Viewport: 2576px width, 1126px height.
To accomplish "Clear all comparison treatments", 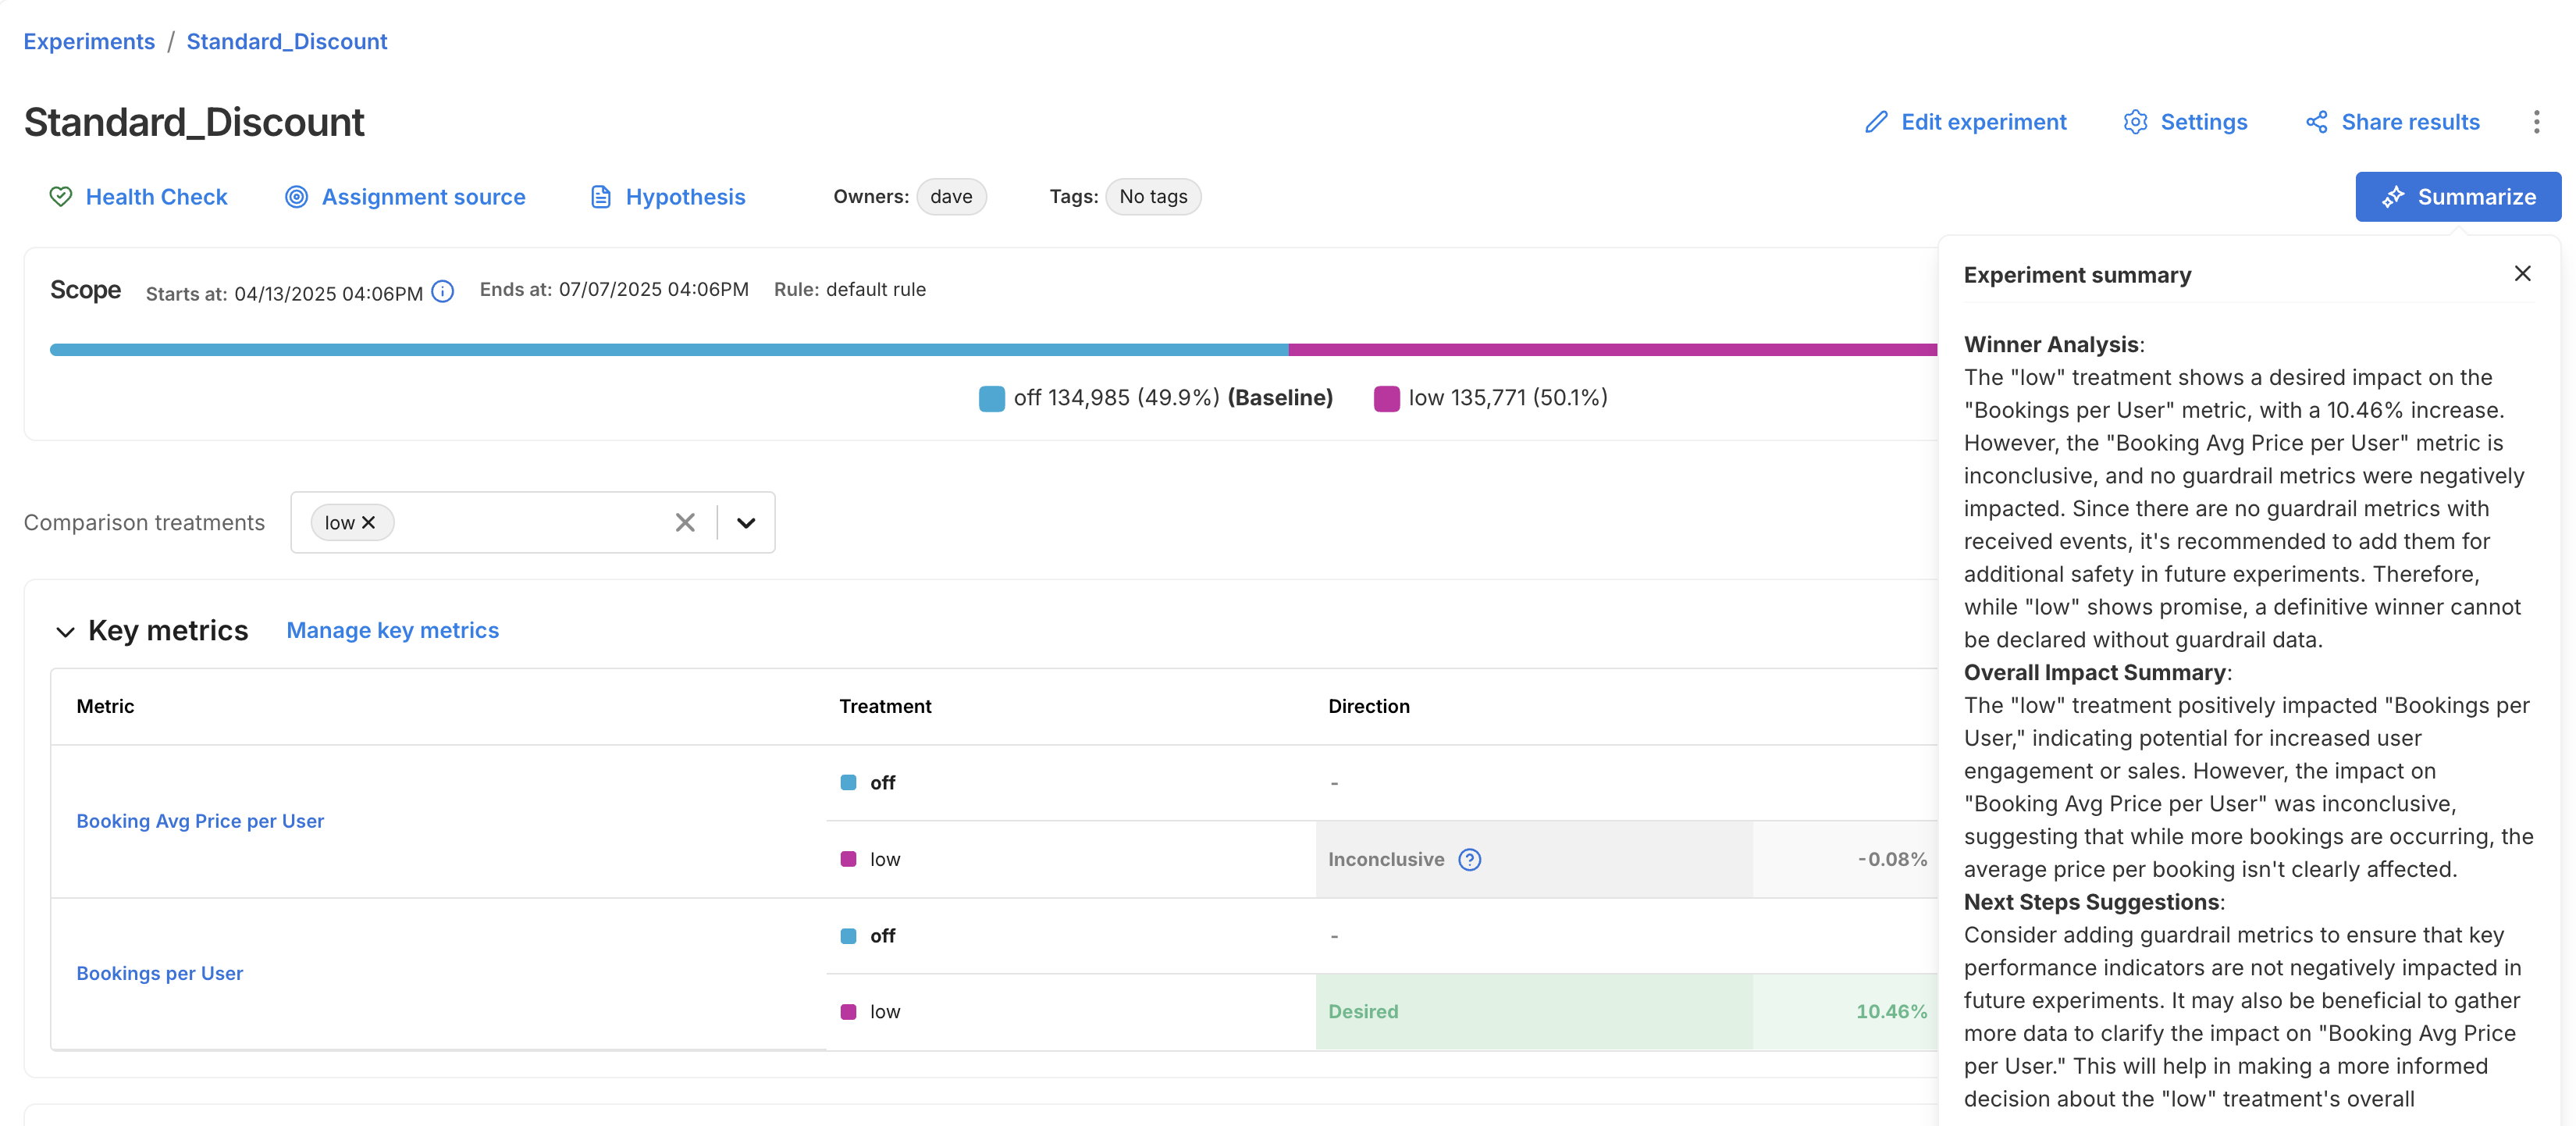I will click(x=685, y=522).
